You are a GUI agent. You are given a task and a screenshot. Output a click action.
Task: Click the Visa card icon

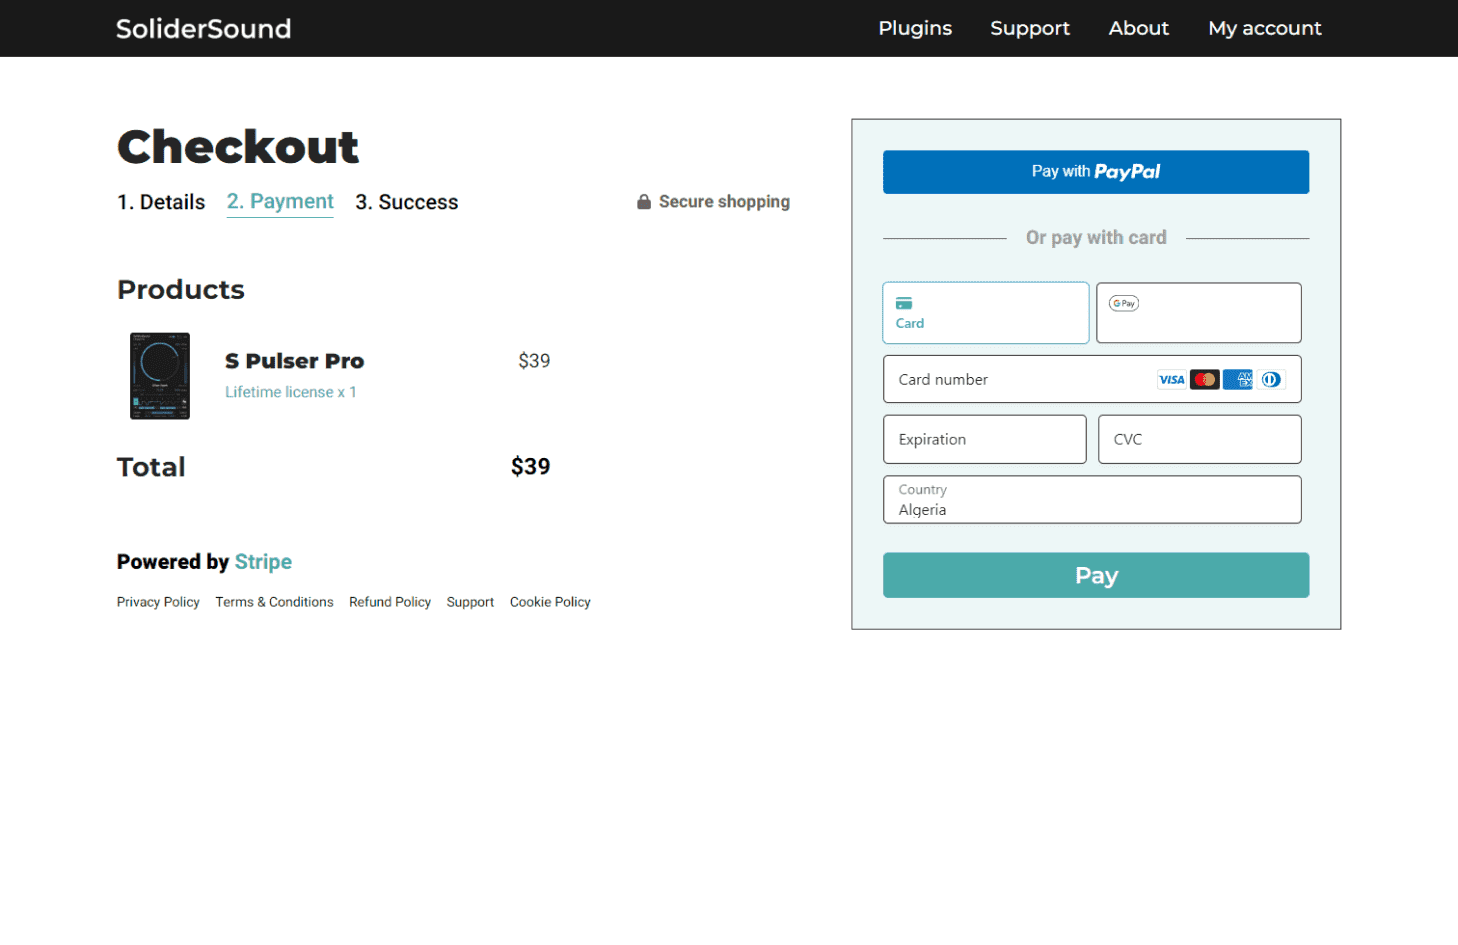coord(1171,380)
